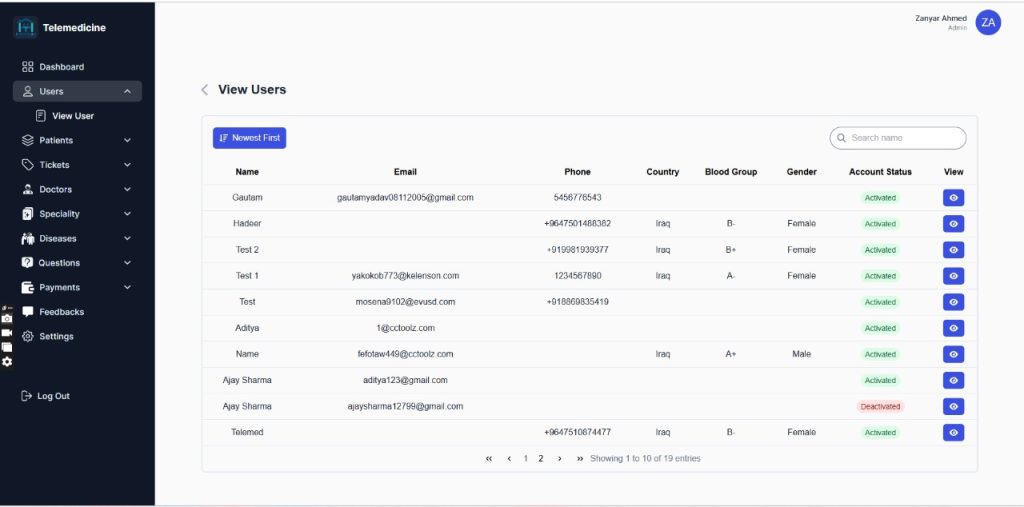This screenshot has height=507, width=1024.
Task: Select View User submenu item
Action: point(72,116)
